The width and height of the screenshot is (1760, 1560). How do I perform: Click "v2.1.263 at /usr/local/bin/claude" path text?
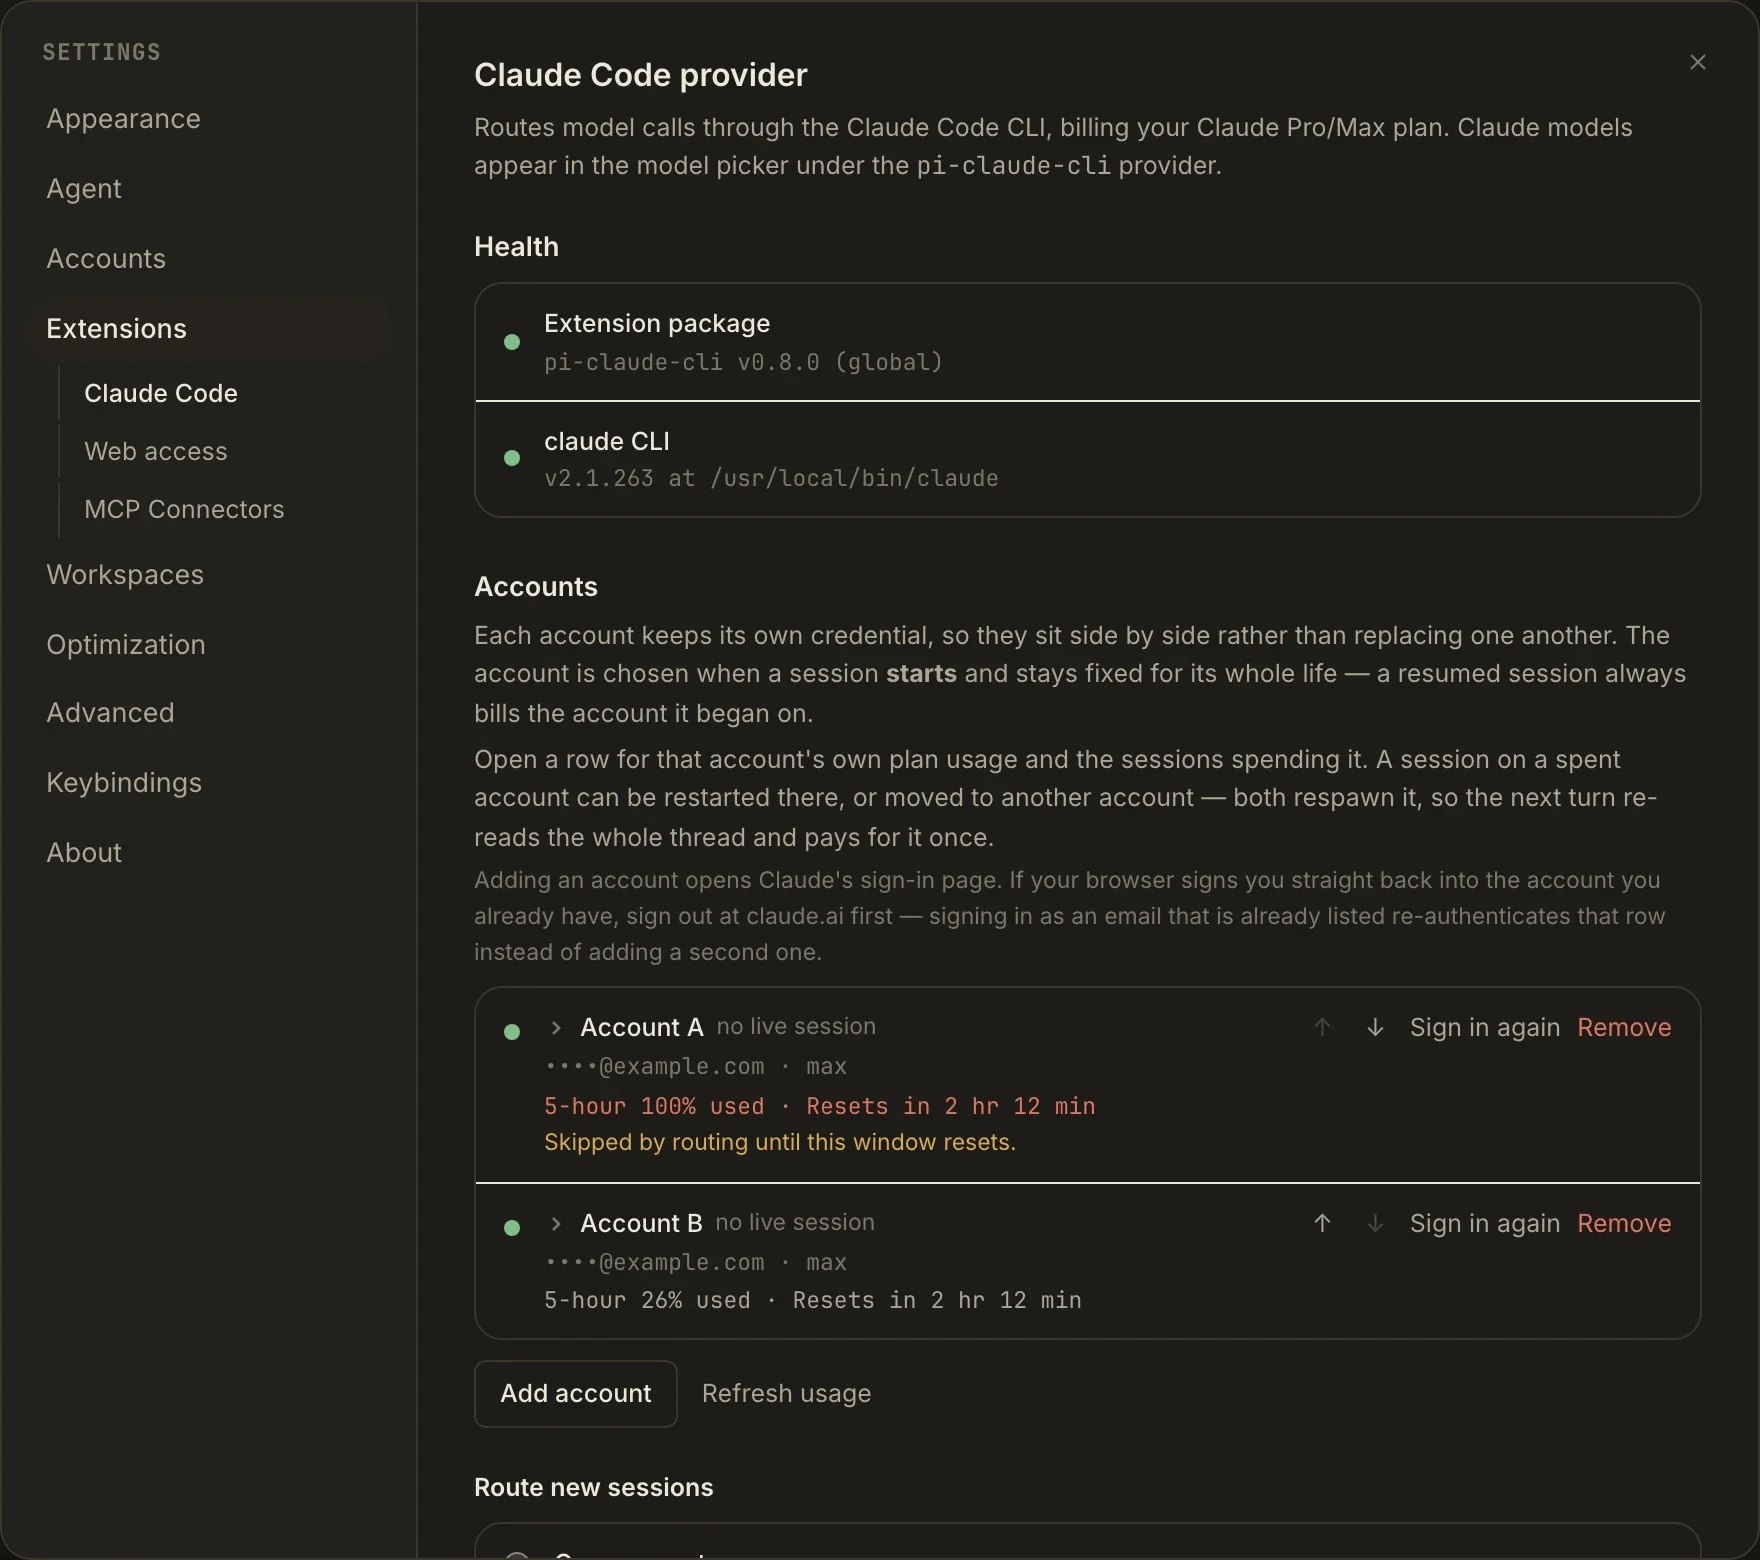click(x=771, y=478)
